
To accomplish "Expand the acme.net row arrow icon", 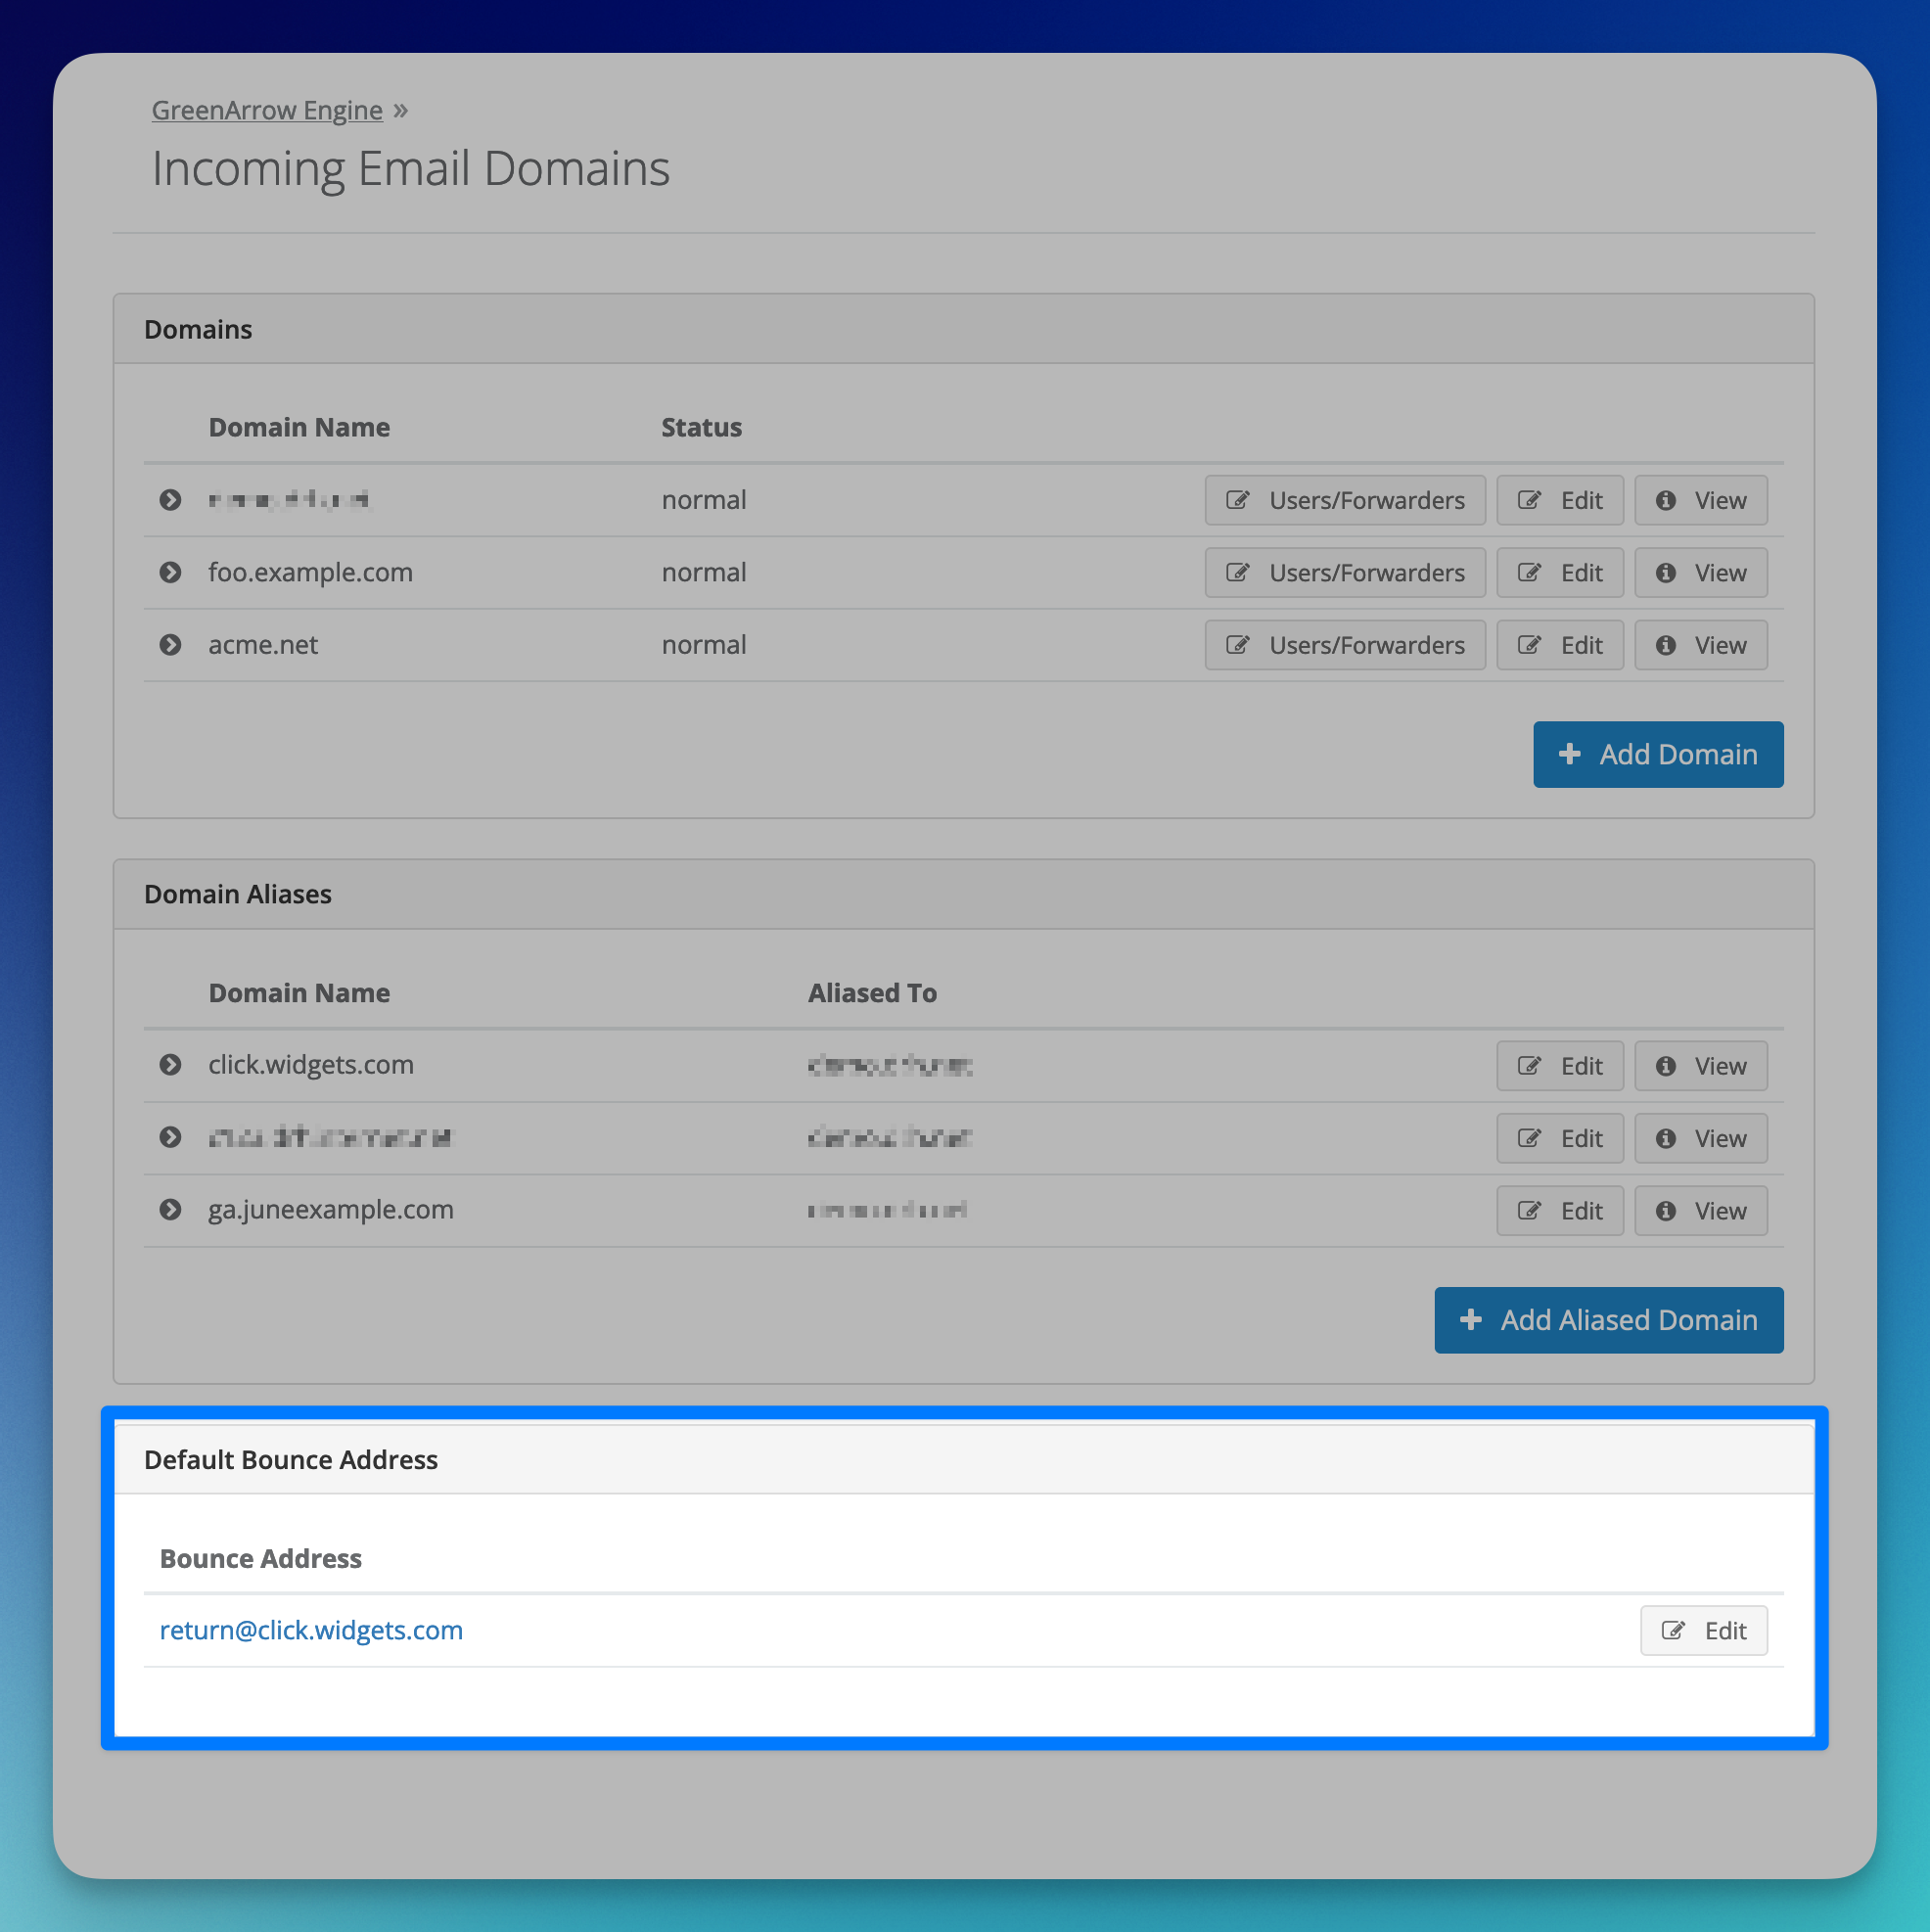I will tap(170, 645).
